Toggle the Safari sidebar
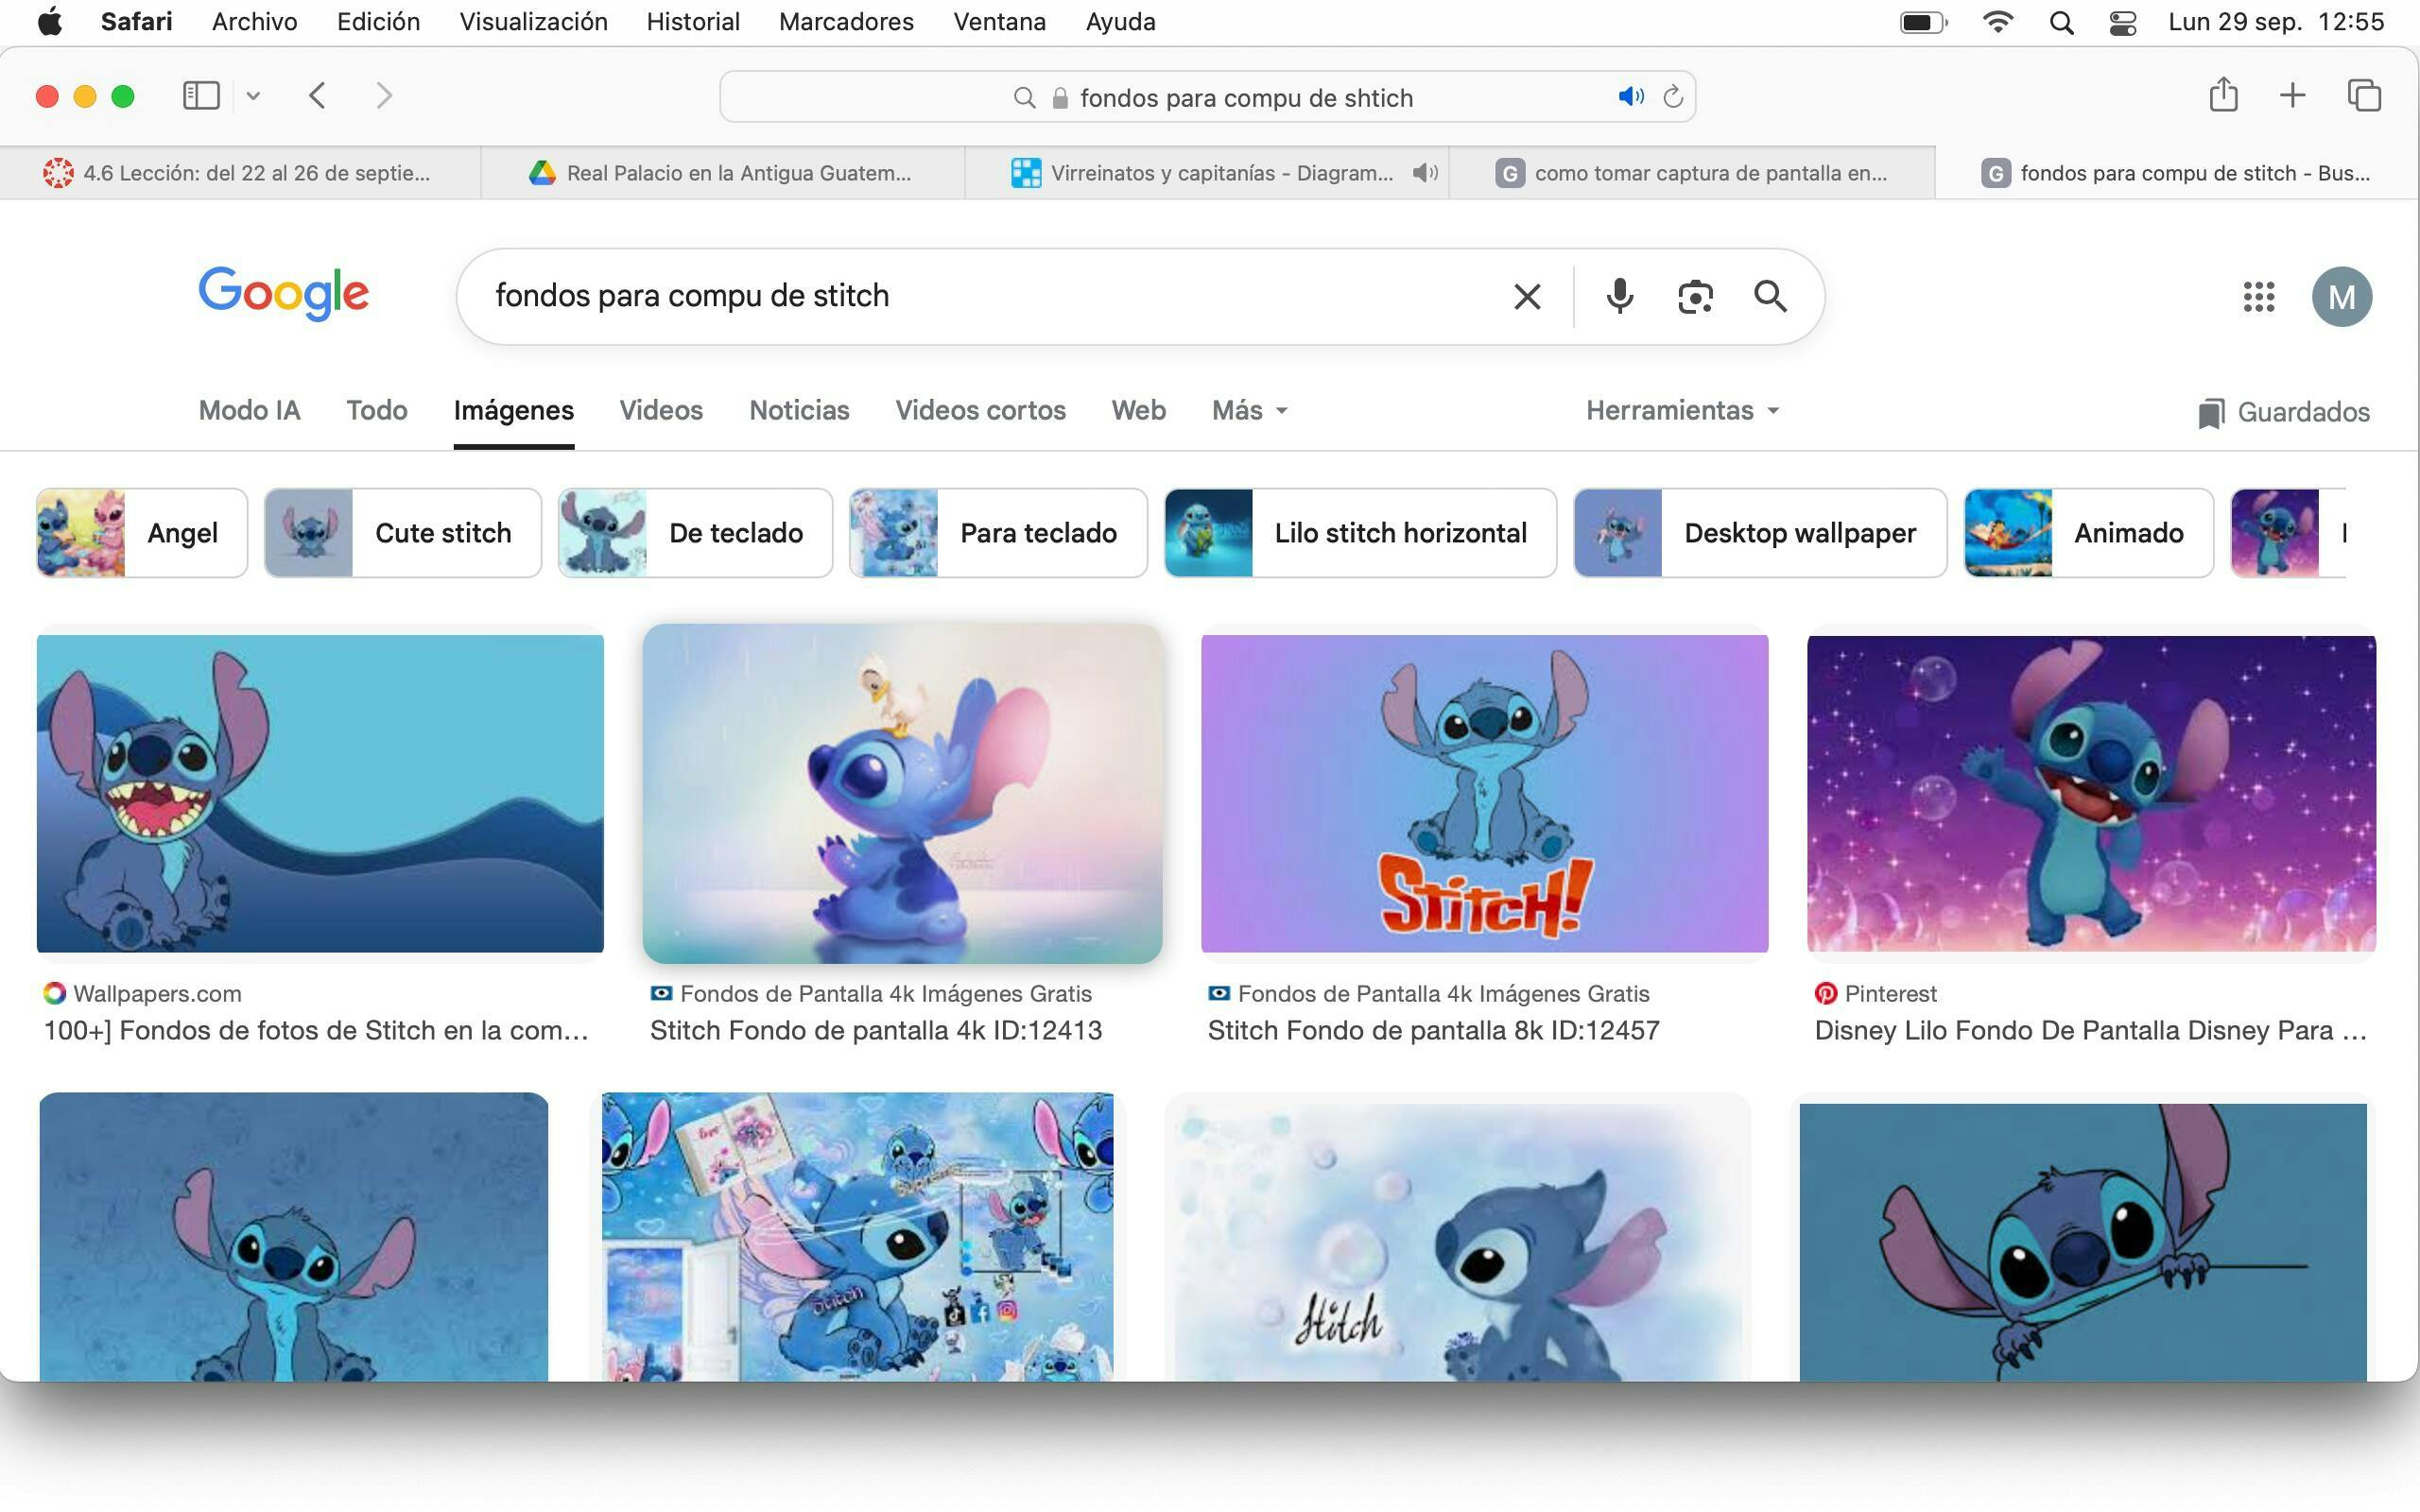Image resolution: width=2420 pixels, height=1512 pixels. tap(201, 96)
